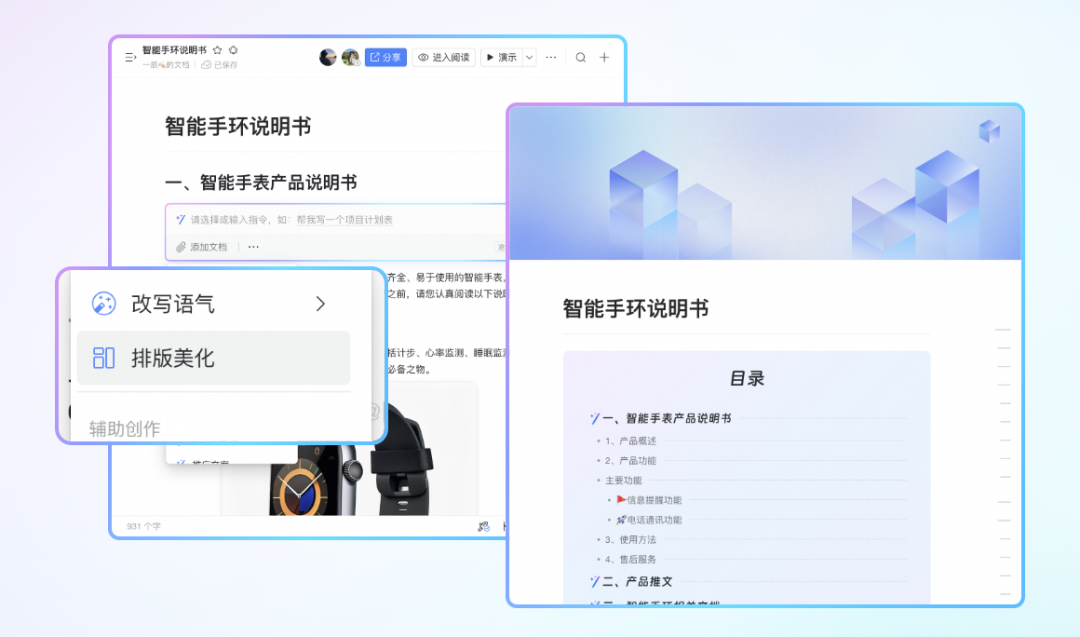
Task: Star the 智能手环说明书 document
Action: pyautogui.click(x=218, y=50)
